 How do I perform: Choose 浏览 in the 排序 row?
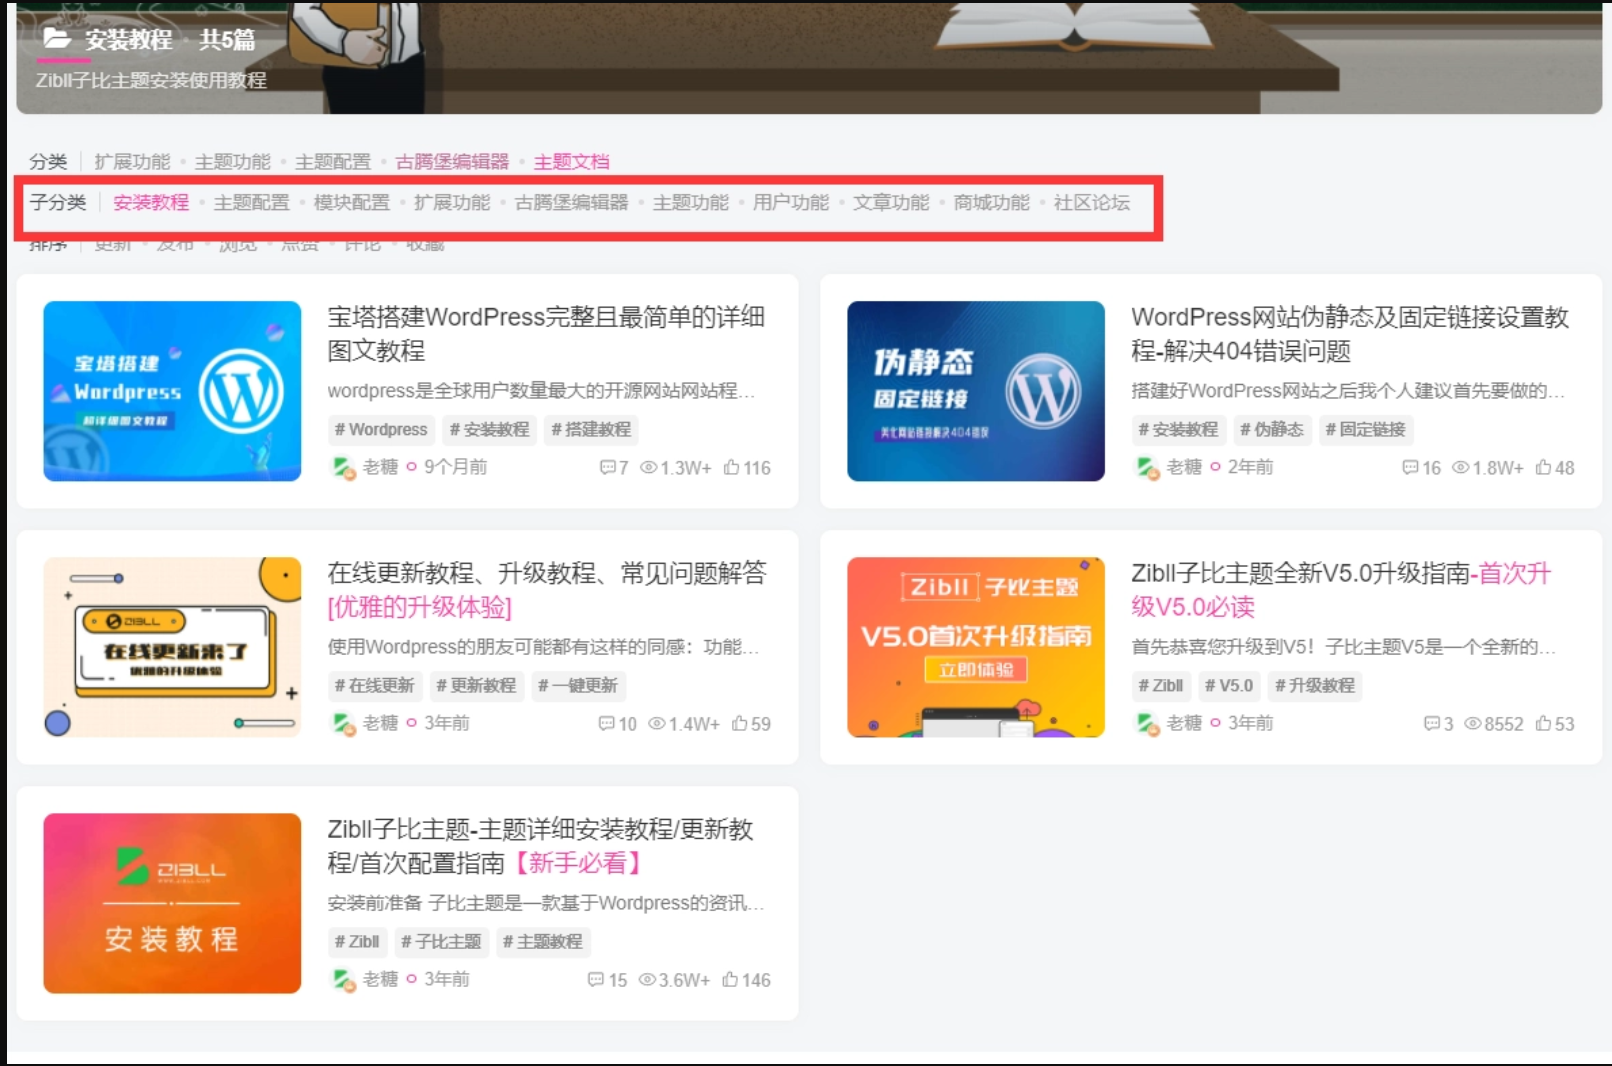[240, 242]
